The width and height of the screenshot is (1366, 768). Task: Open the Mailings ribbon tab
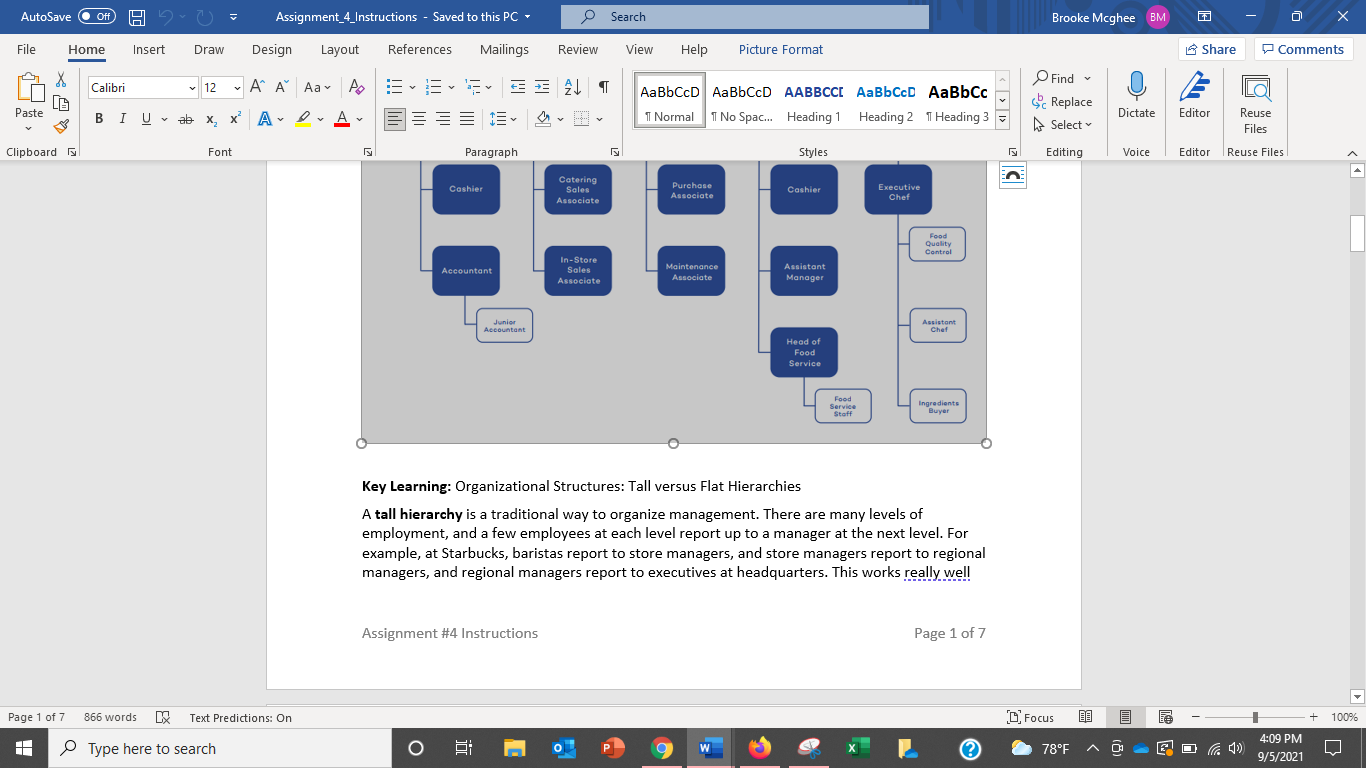pyautogui.click(x=504, y=49)
